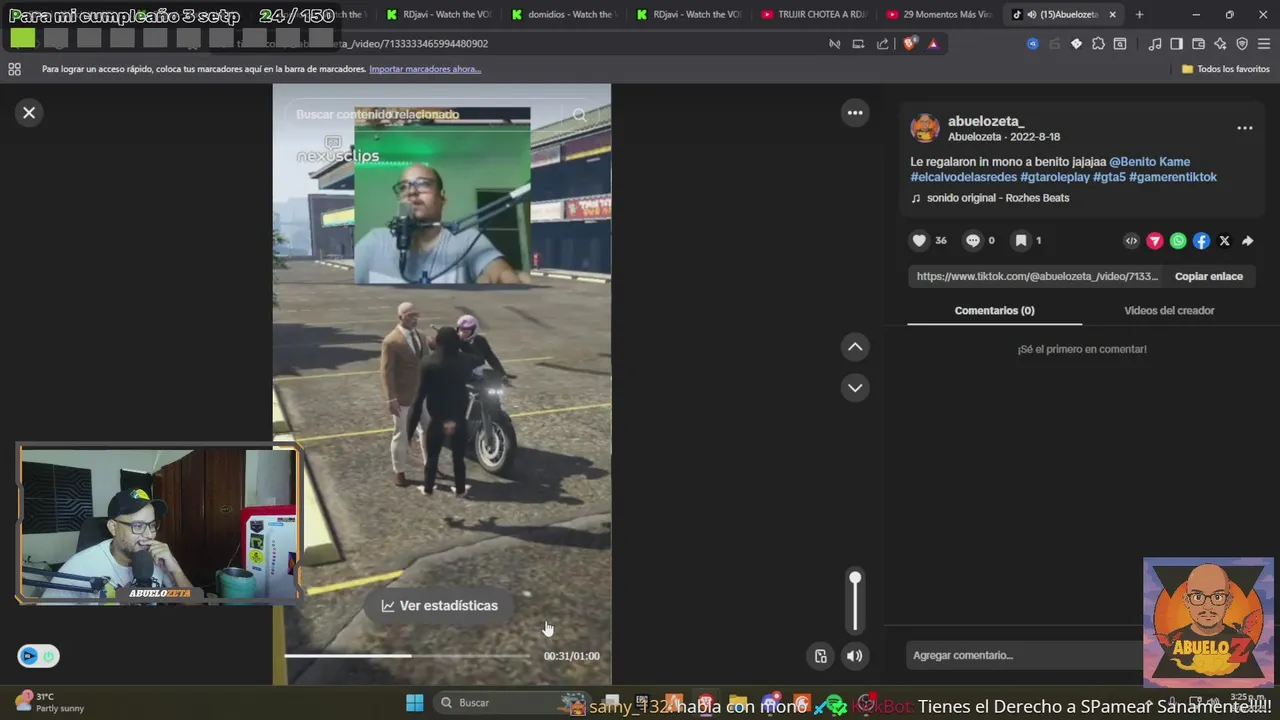Share the video on WhatsApp

[x=1178, y=241]
